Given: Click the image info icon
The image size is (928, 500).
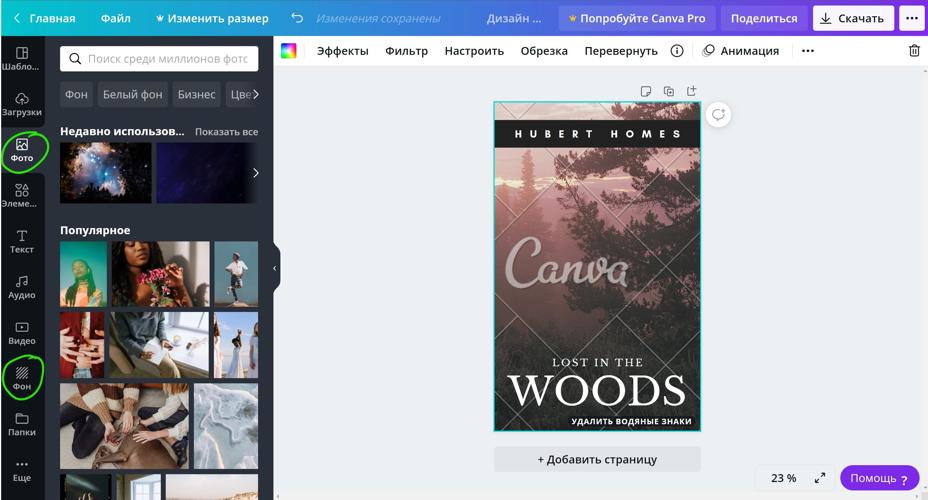Looking at the screenshot, I should pos(677,51).
